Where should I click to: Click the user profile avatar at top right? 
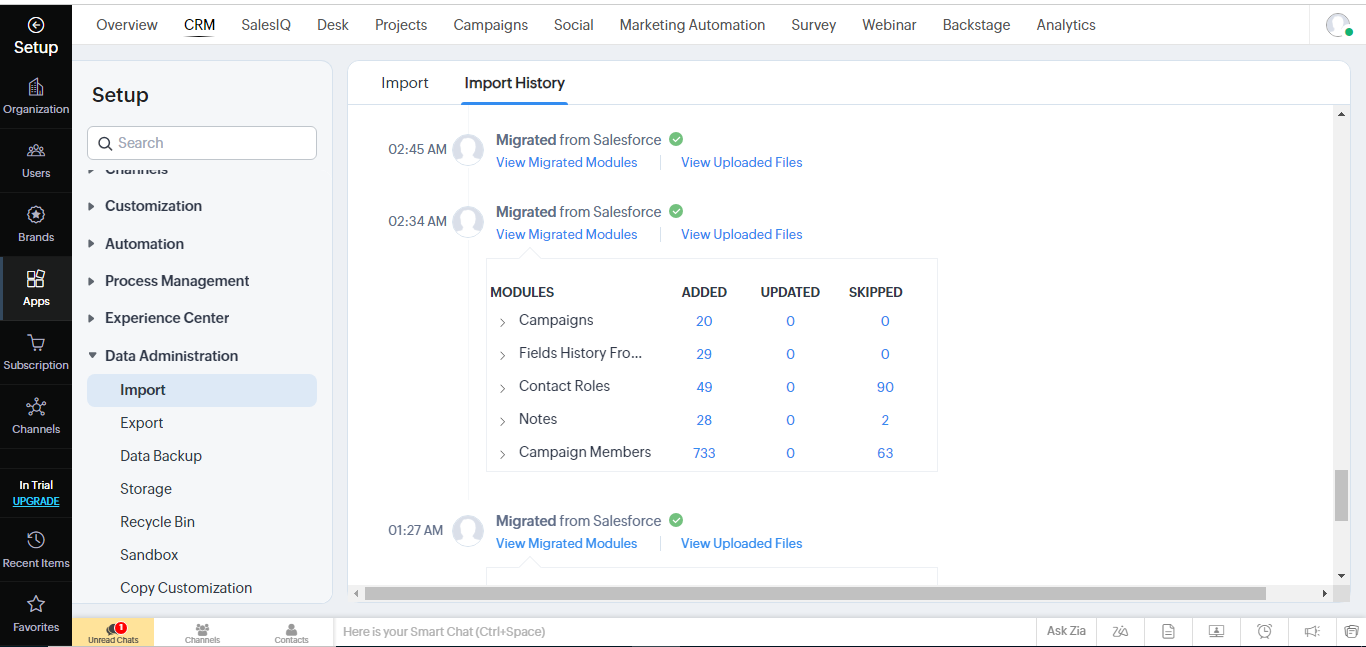pos(1337,25)
